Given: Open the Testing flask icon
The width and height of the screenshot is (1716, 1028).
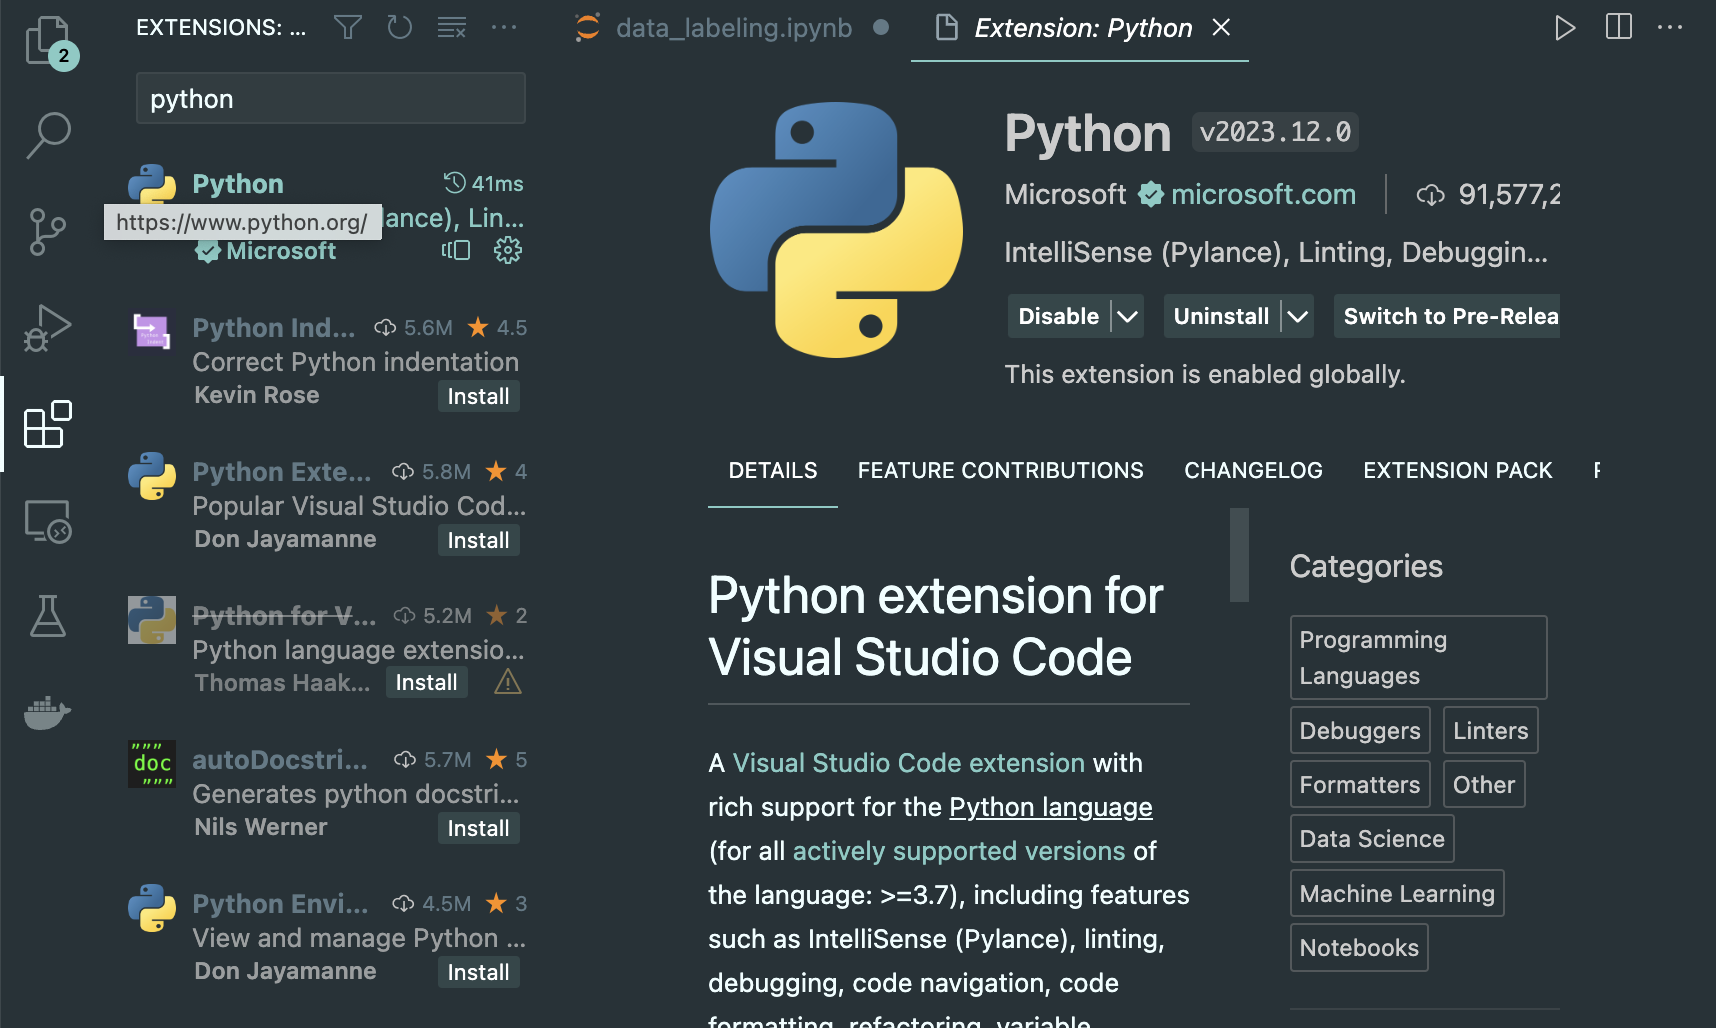Looking at the screenshot, I should point(47,616).
